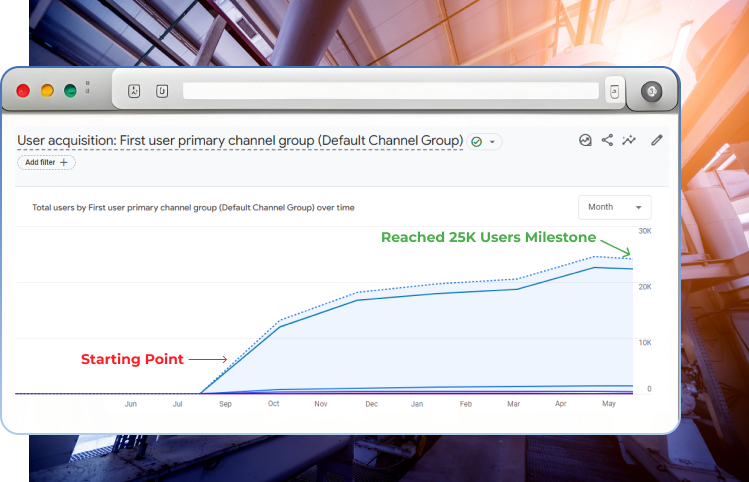
Task: Click the pencil customize report icon
Action: pos(657,141)
